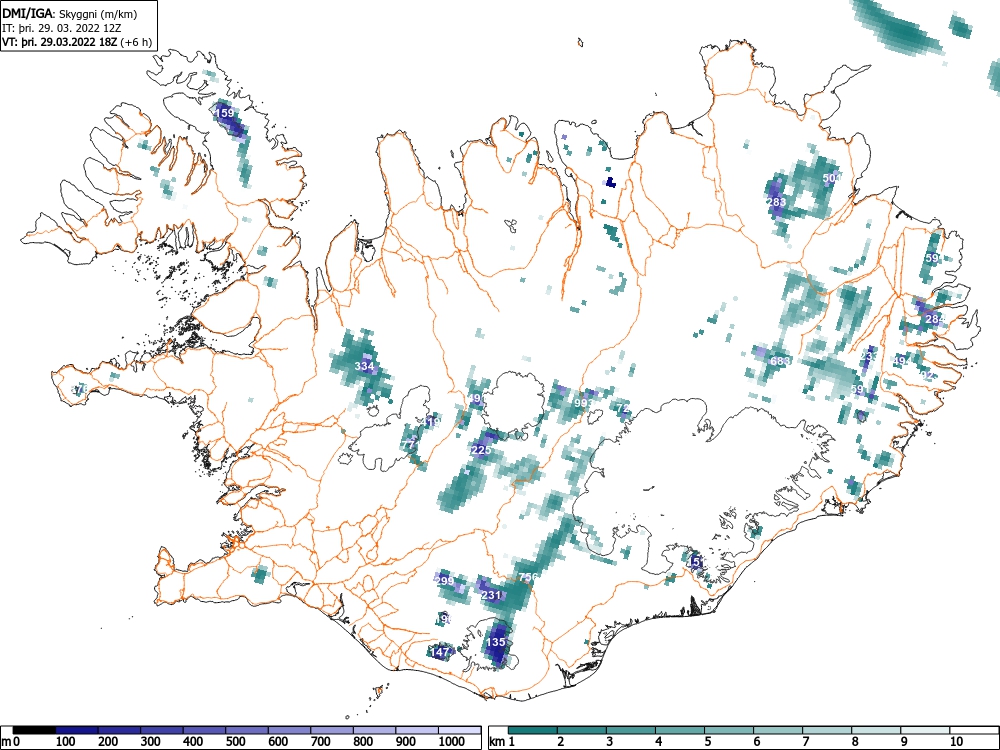Pick the 7–8 km pale teal swatch
1000x750 pixels.
coord(827,730)
